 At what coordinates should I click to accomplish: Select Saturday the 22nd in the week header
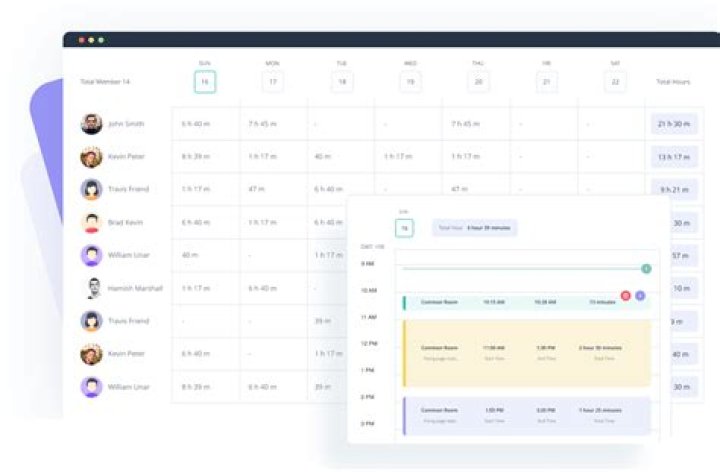tap(615, 82)
